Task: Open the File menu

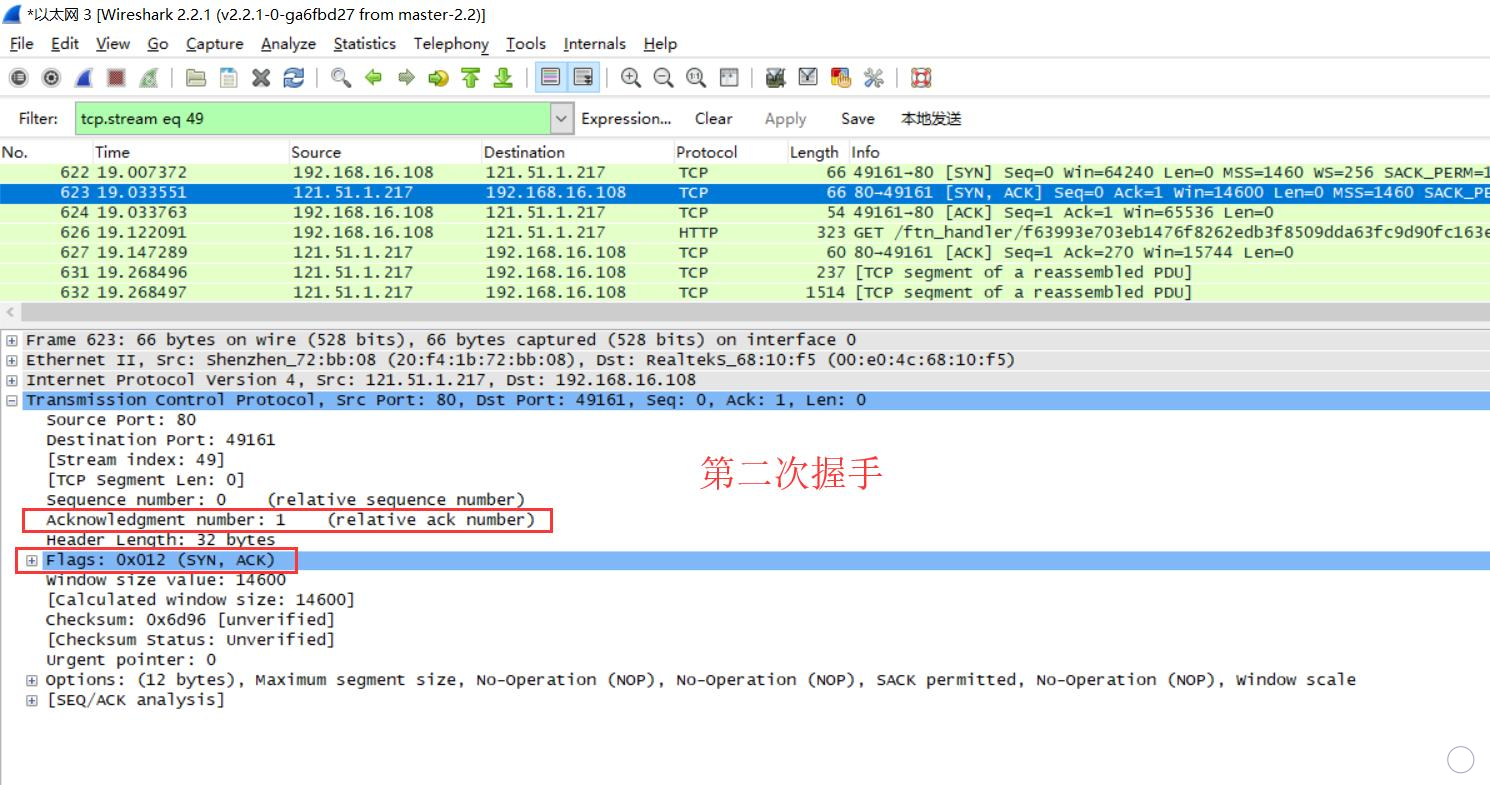Action: (x=21, y=44)
